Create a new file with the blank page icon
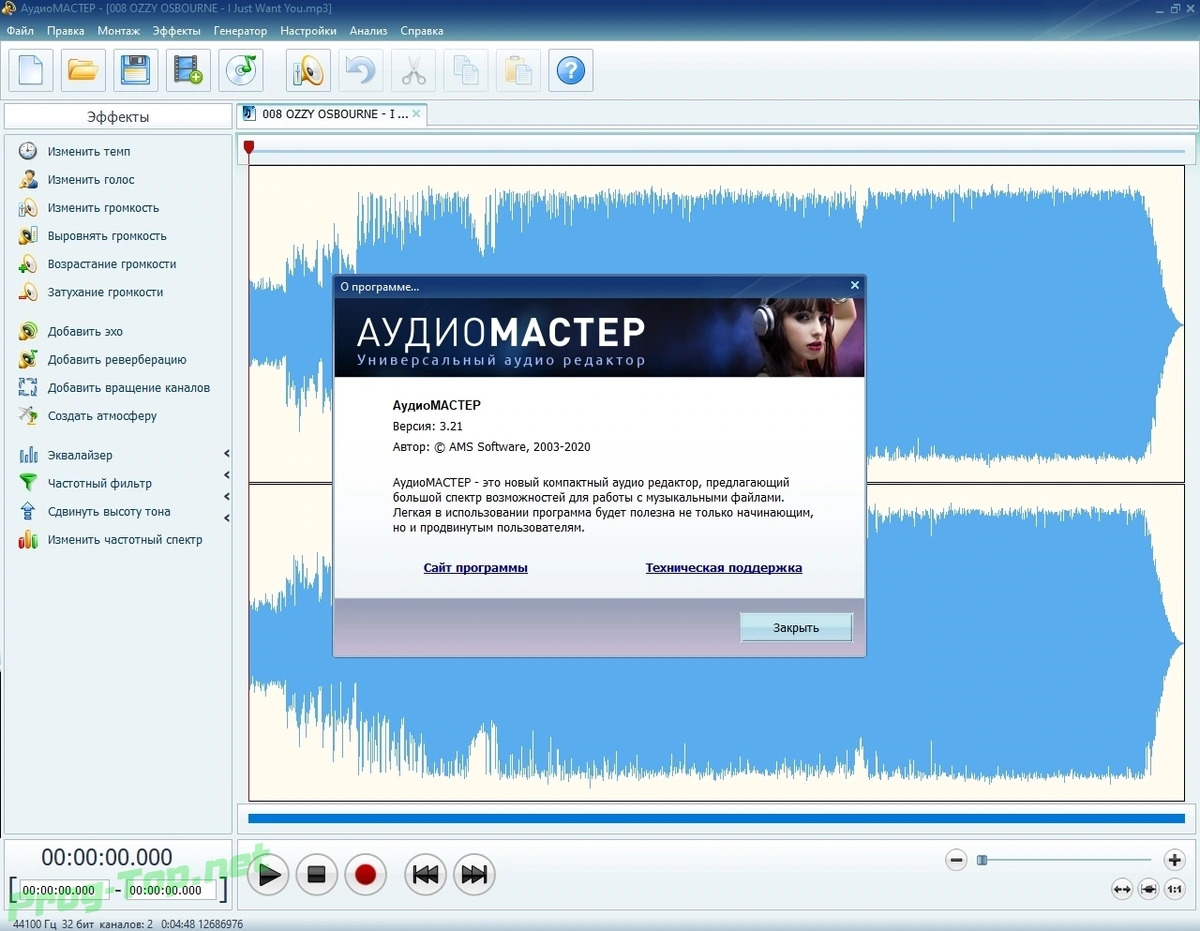The height and width of the screenshot is (931, 1200). tap(30, 70)
